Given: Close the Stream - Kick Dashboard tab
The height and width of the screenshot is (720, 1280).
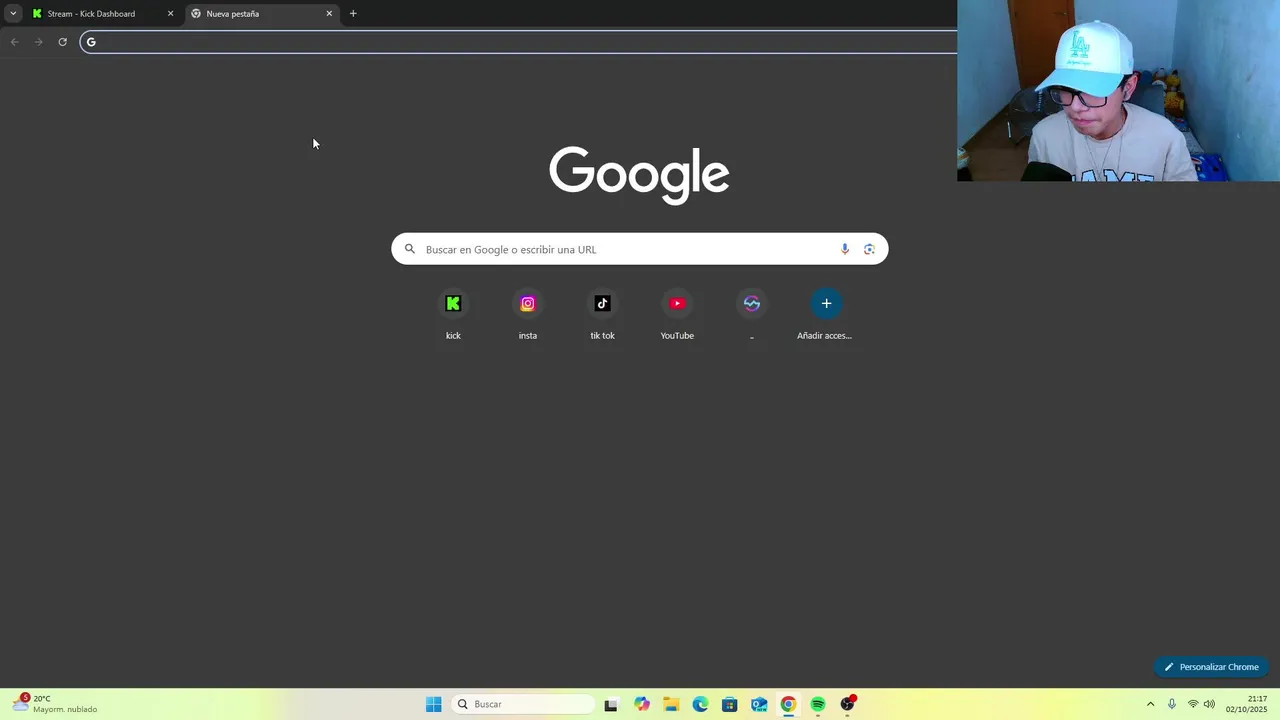Looking at the screenshot, I should [x=170, y=14].
